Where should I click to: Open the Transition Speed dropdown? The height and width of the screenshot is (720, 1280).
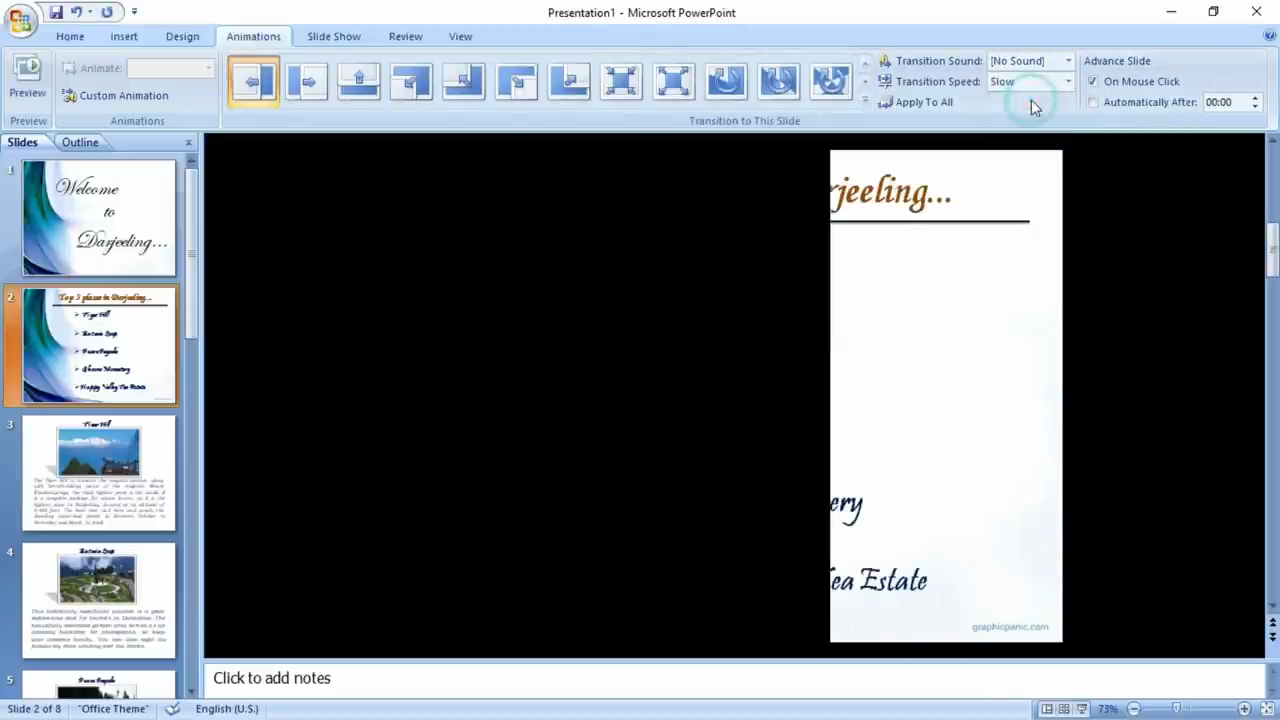1068,82
